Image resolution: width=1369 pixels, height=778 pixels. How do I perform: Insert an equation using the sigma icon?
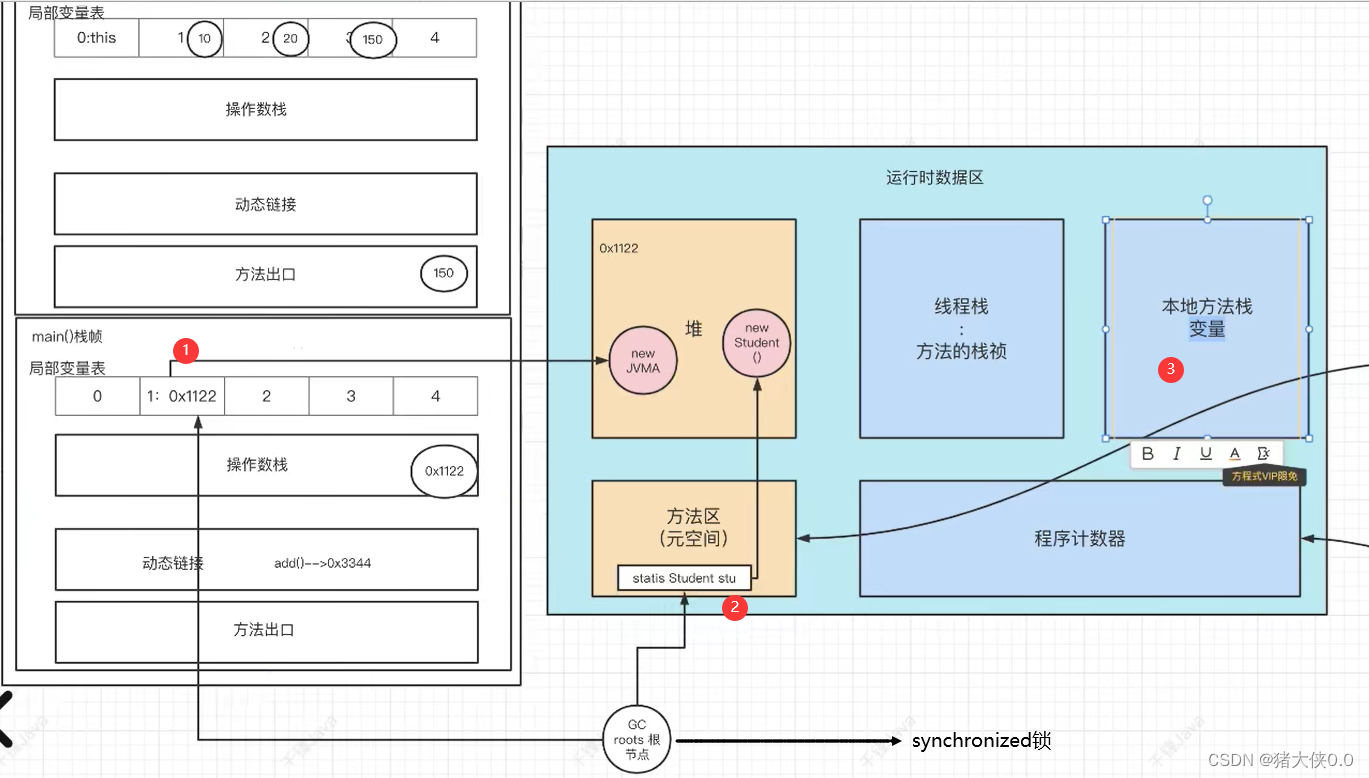1264,454
